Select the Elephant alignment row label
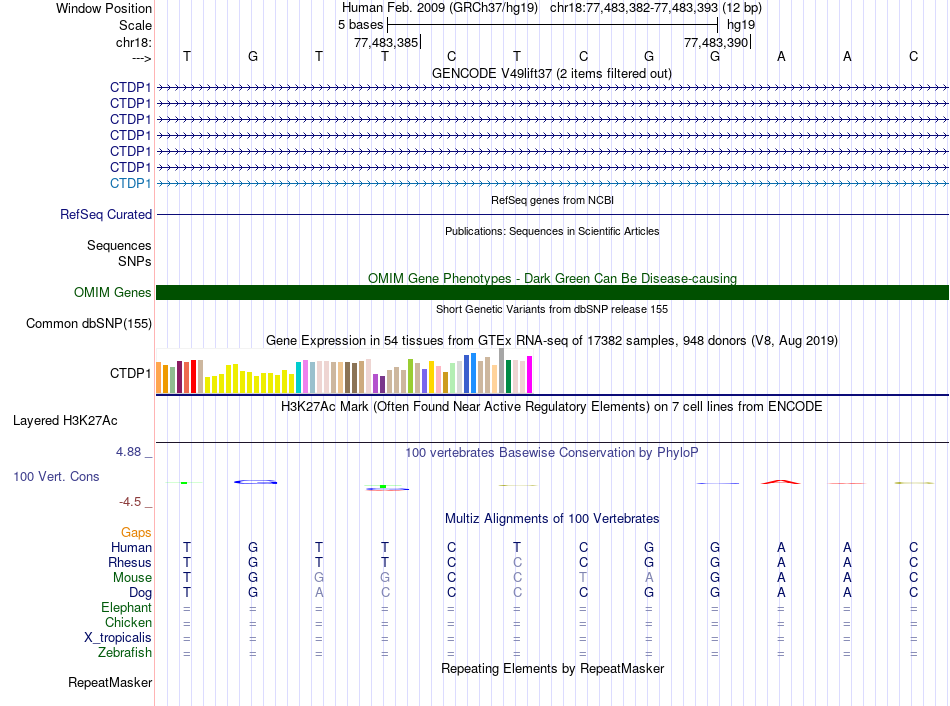This screenshot has height=706, width=950. tap(126, 607)
